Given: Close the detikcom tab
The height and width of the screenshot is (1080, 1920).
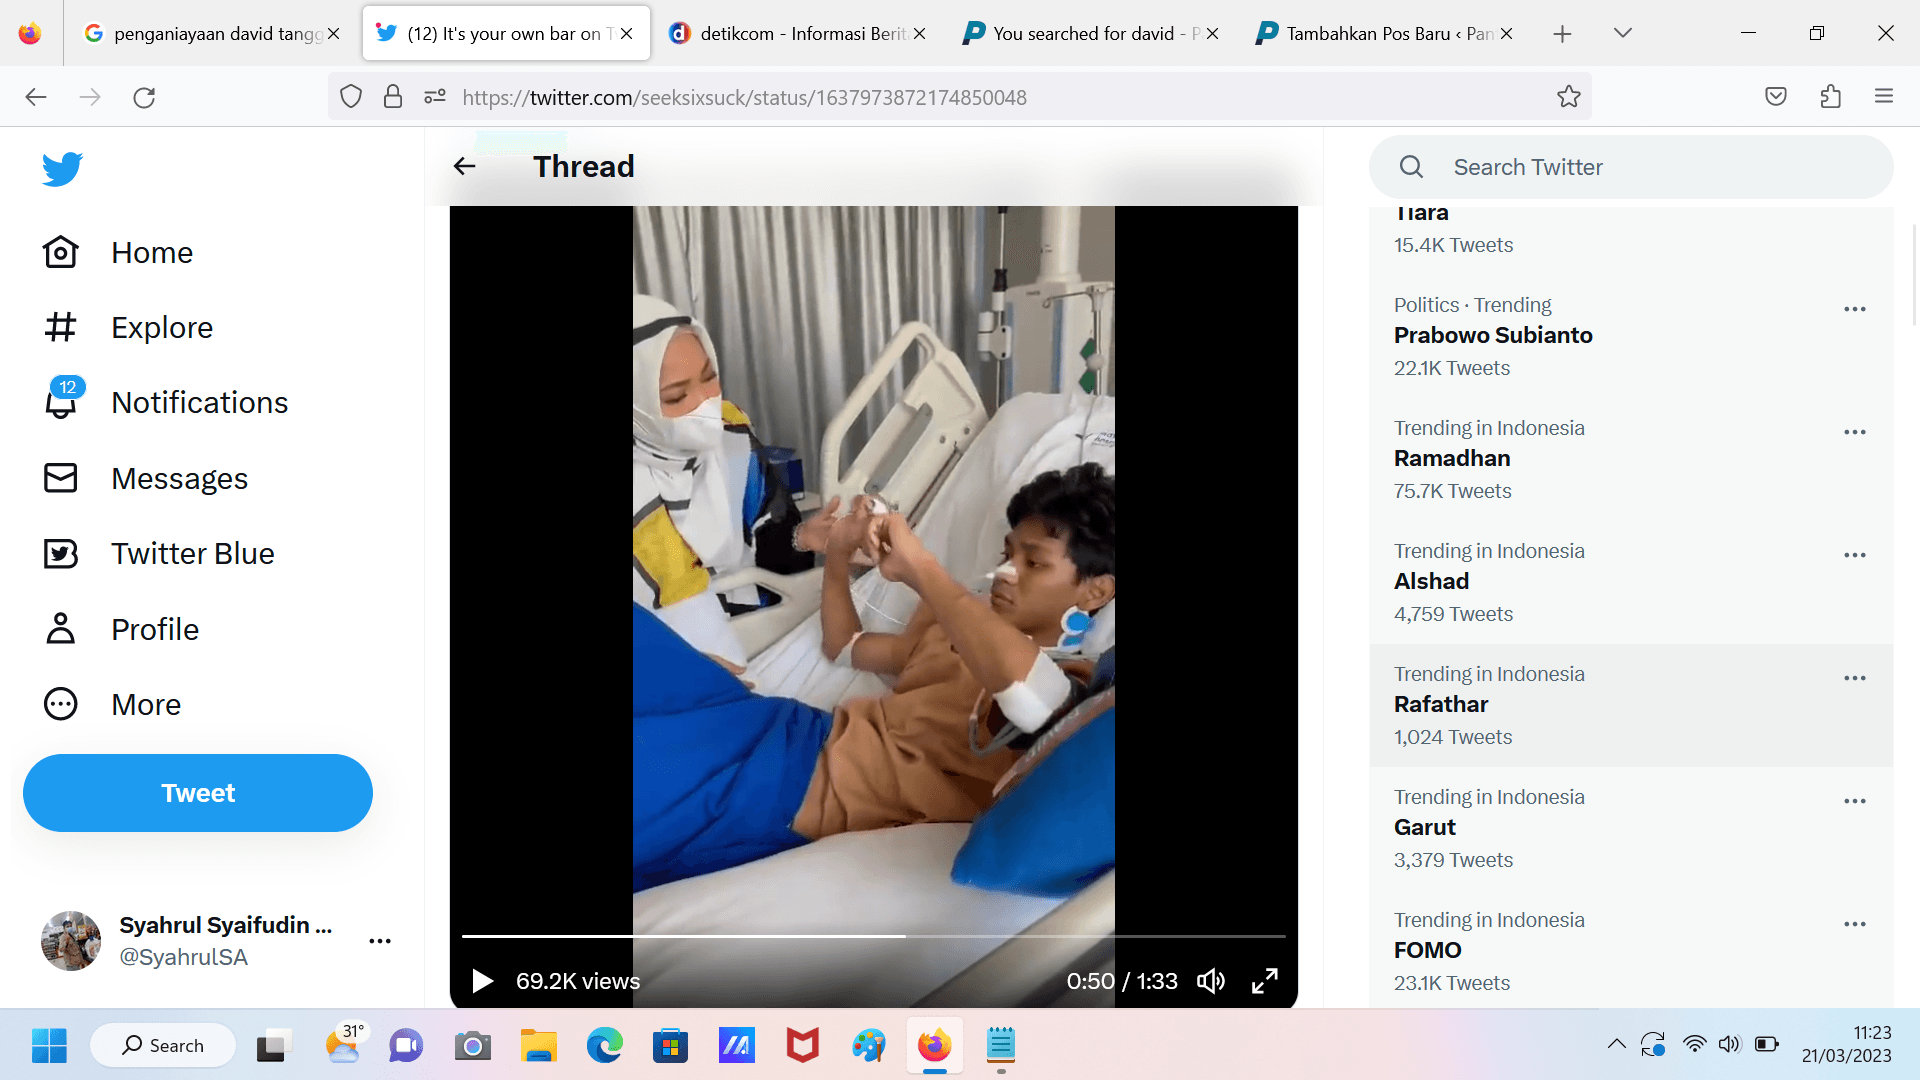Looking at the screenshot, I should click(919, 34).
